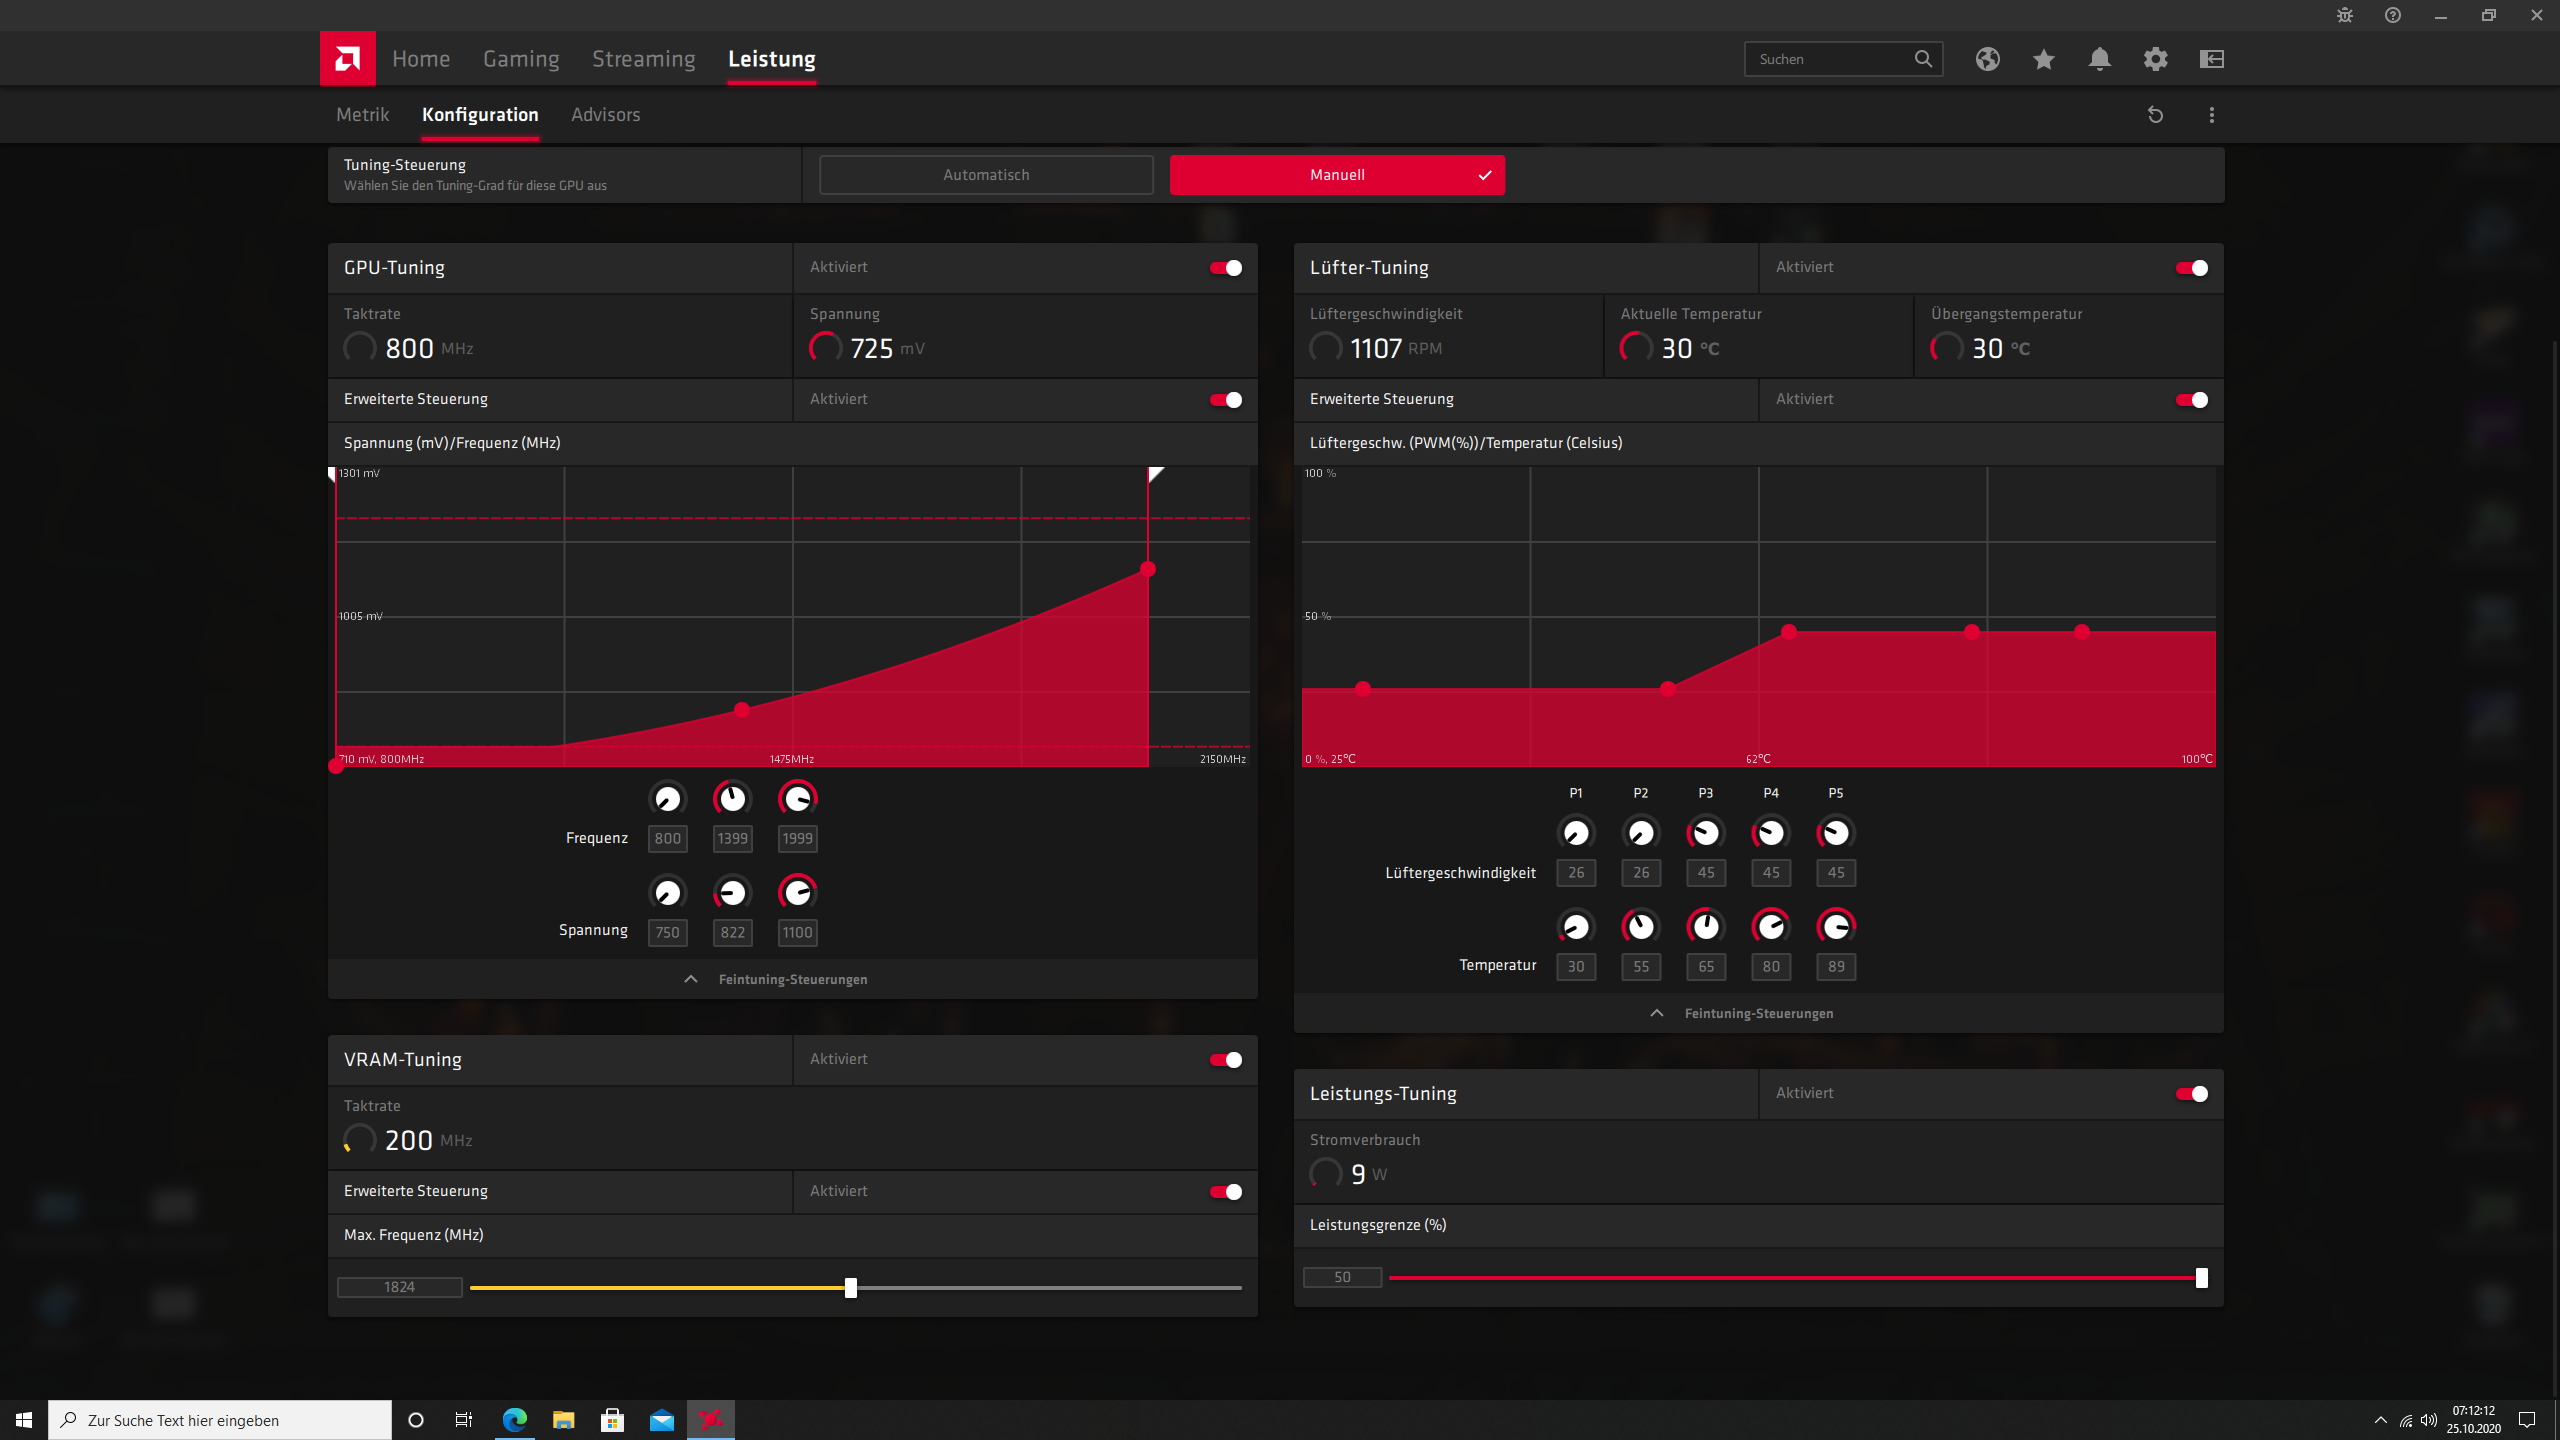
Task: Toggle sidebar panel layout icon
Action: coord(2211,59)
